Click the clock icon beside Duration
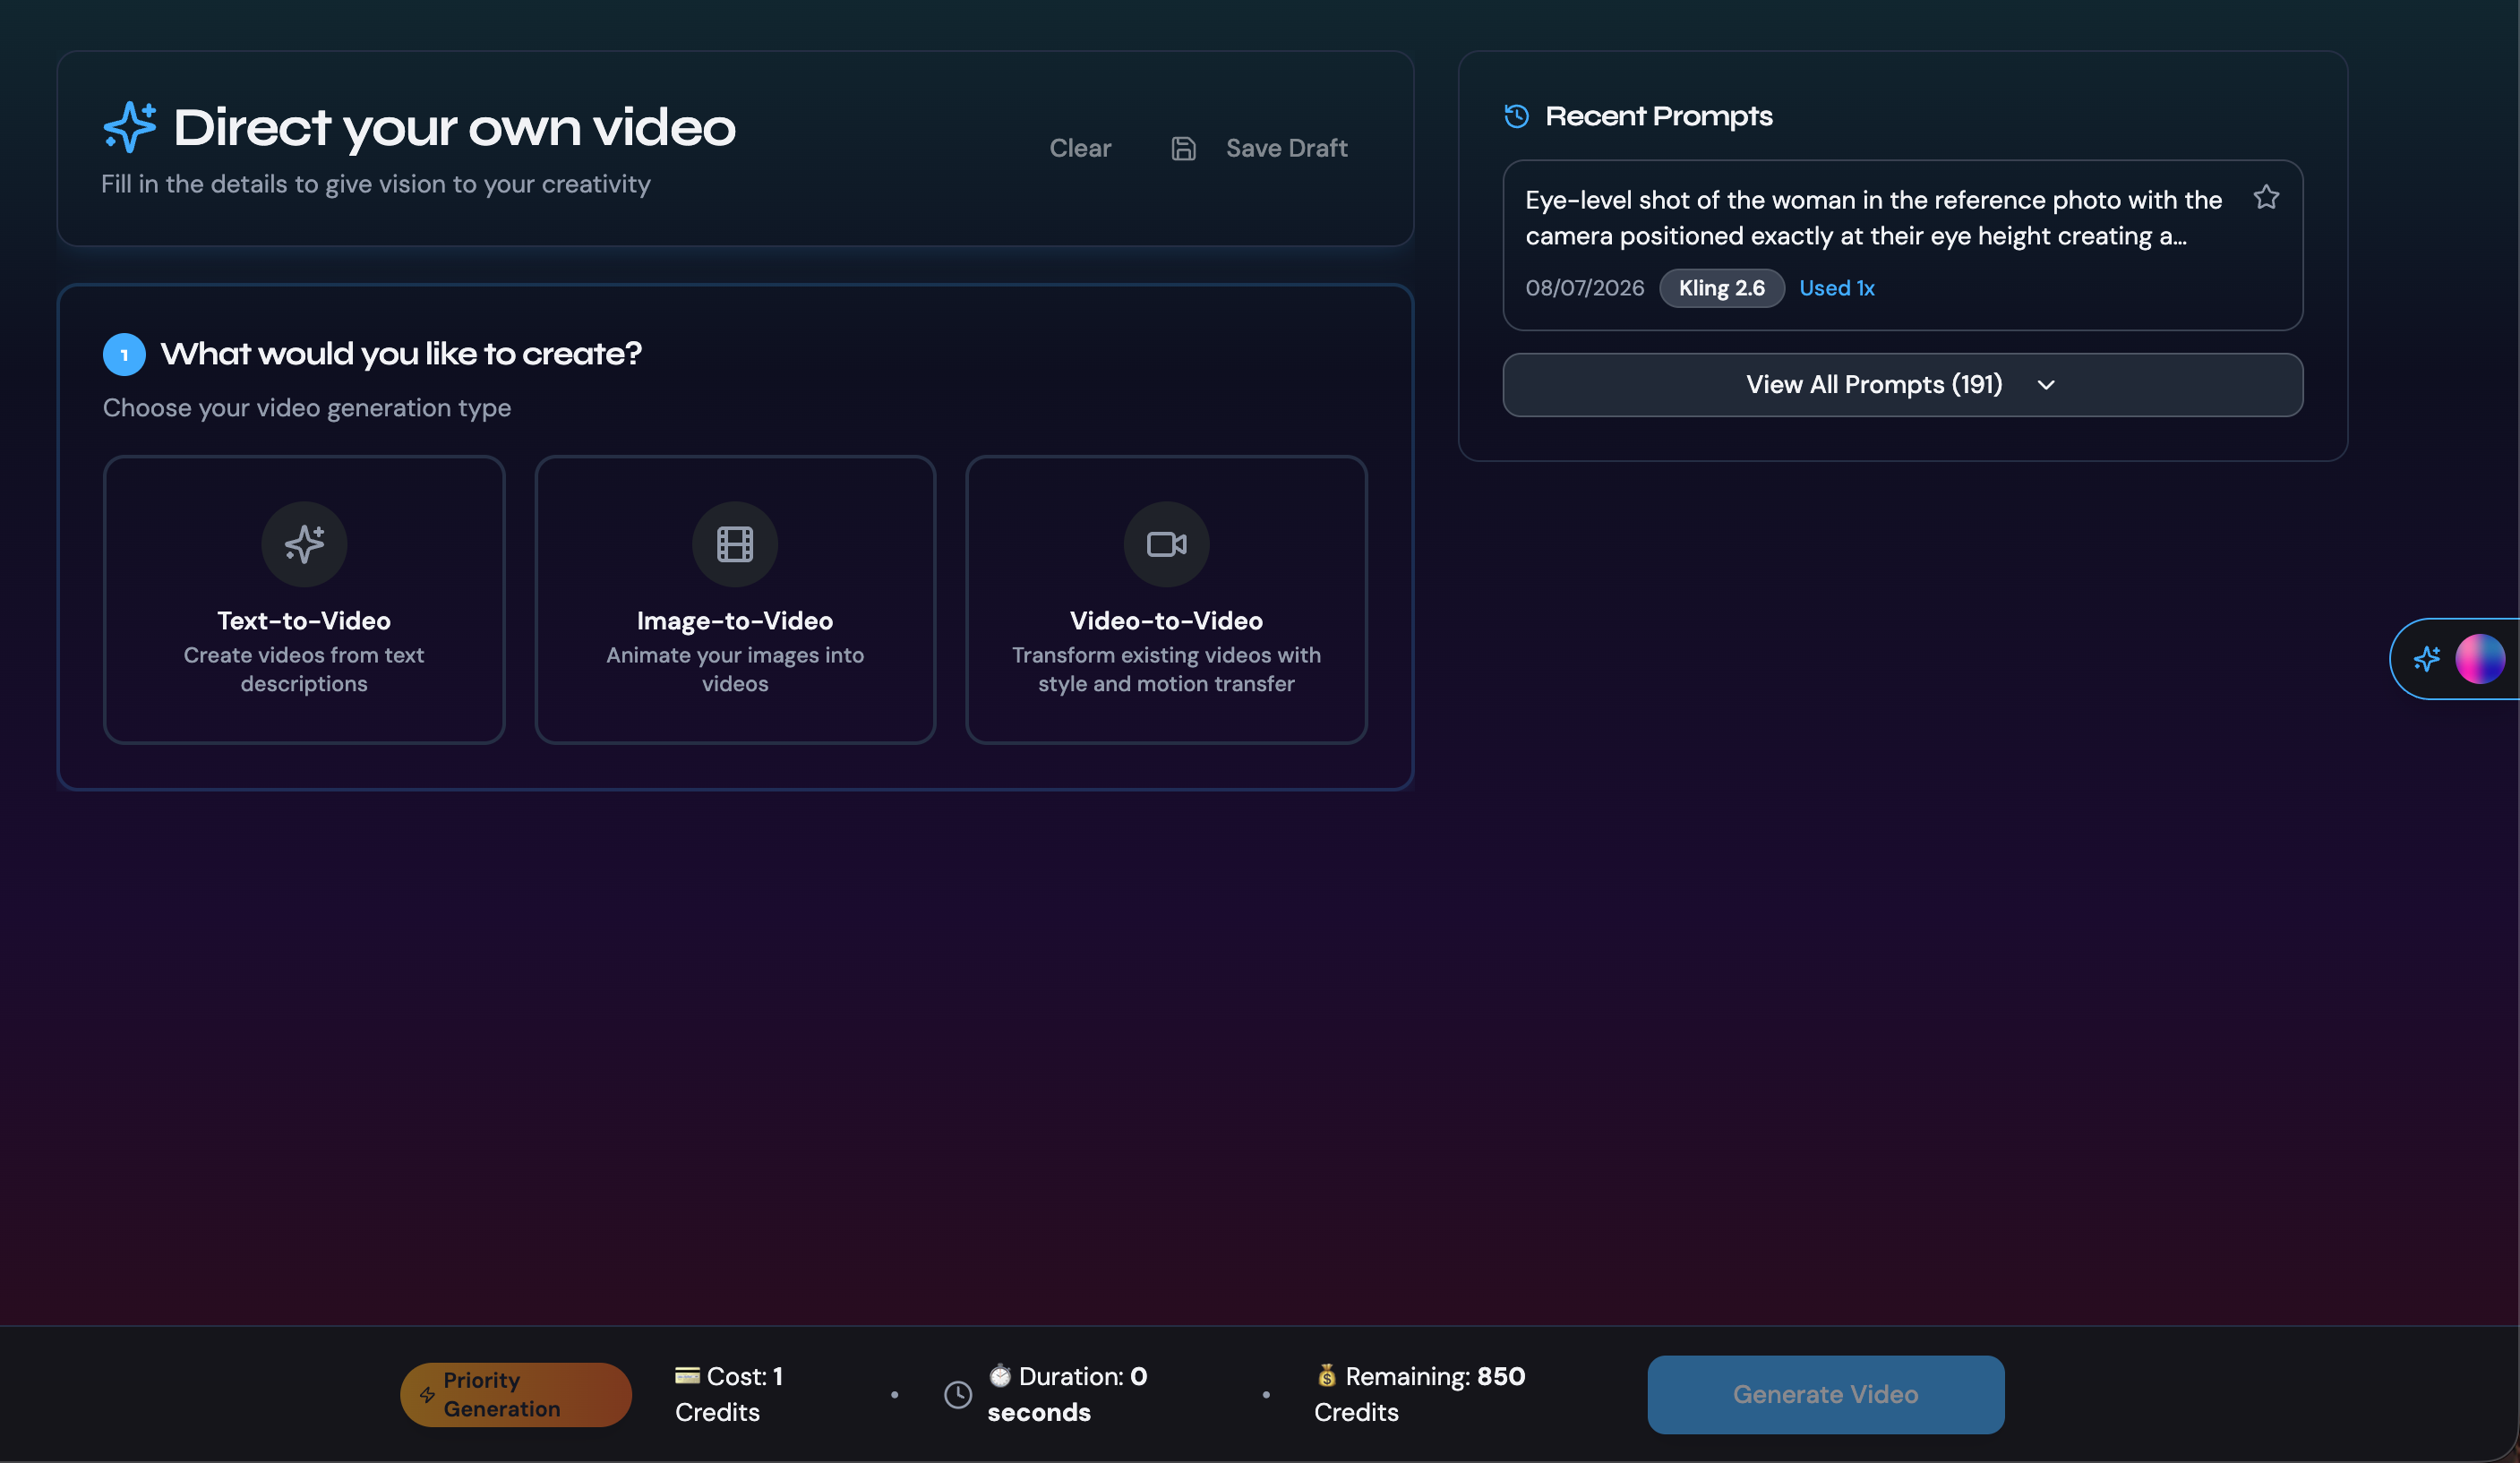 [x=958, y=1394]
